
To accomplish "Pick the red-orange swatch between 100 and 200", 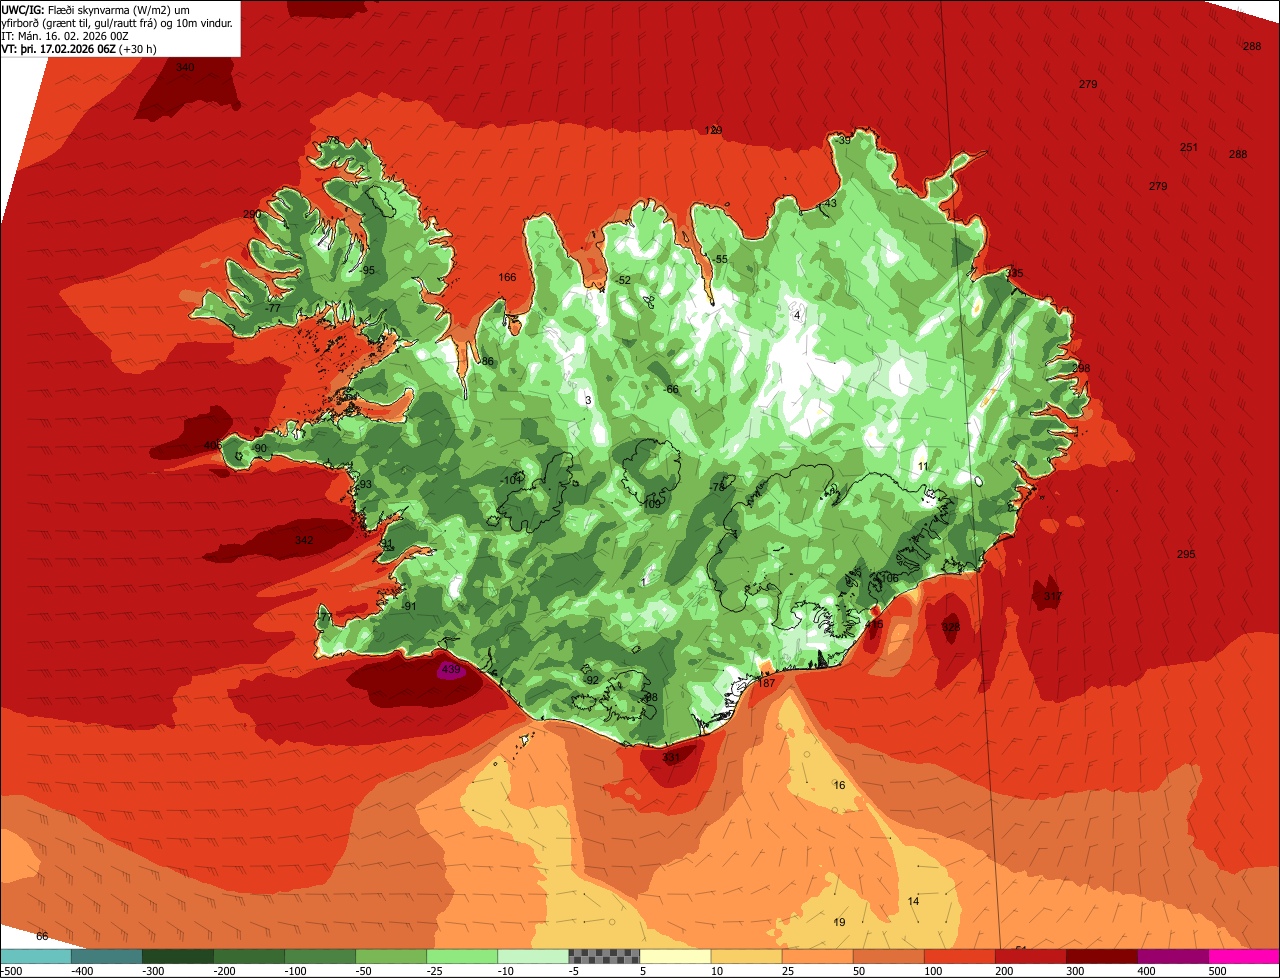I will click(x=959, y=956).
